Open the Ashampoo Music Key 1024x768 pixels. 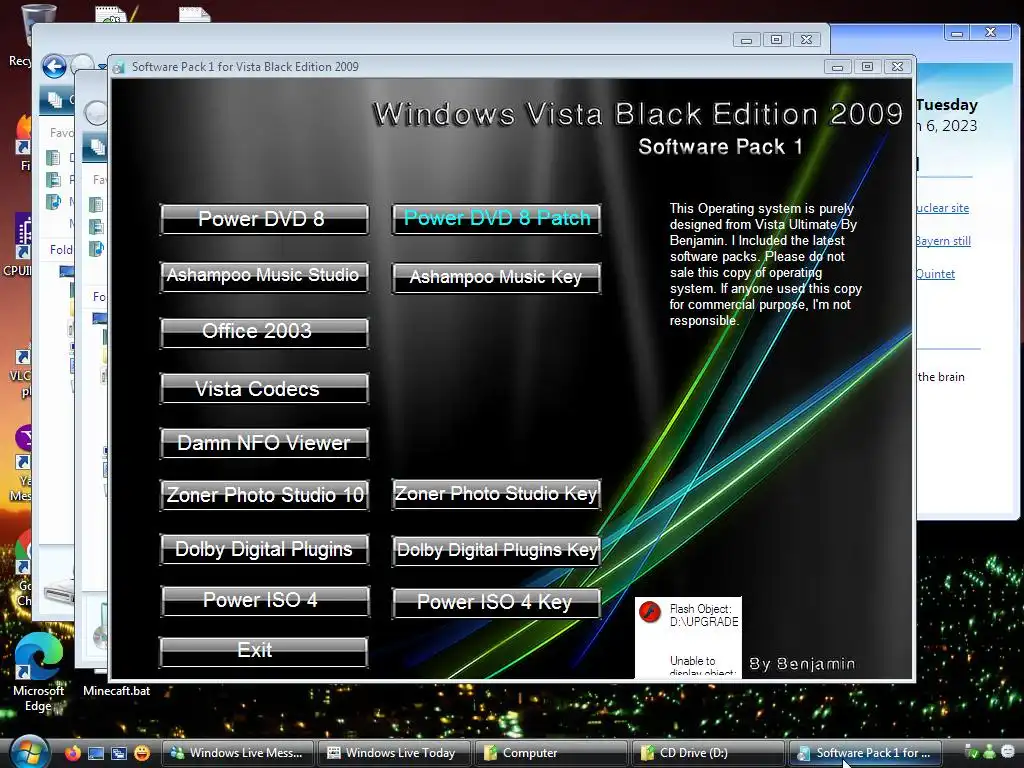pyautogui.click(x=496, y=278)
